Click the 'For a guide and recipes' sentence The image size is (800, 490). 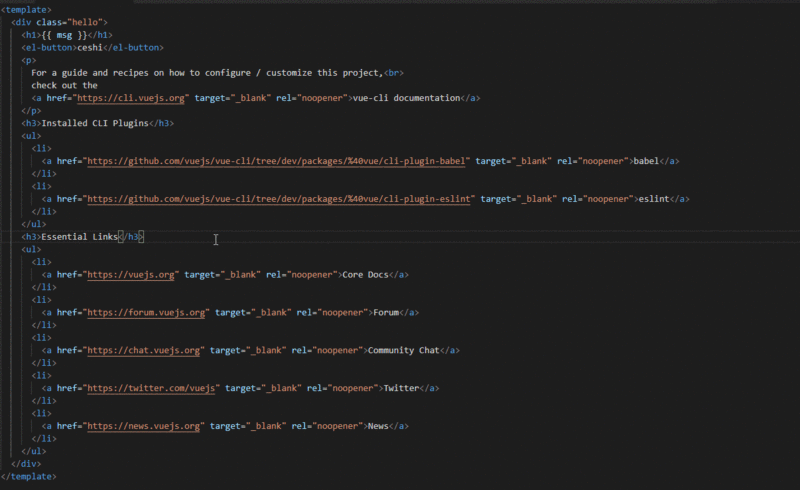tap(207, 72)
